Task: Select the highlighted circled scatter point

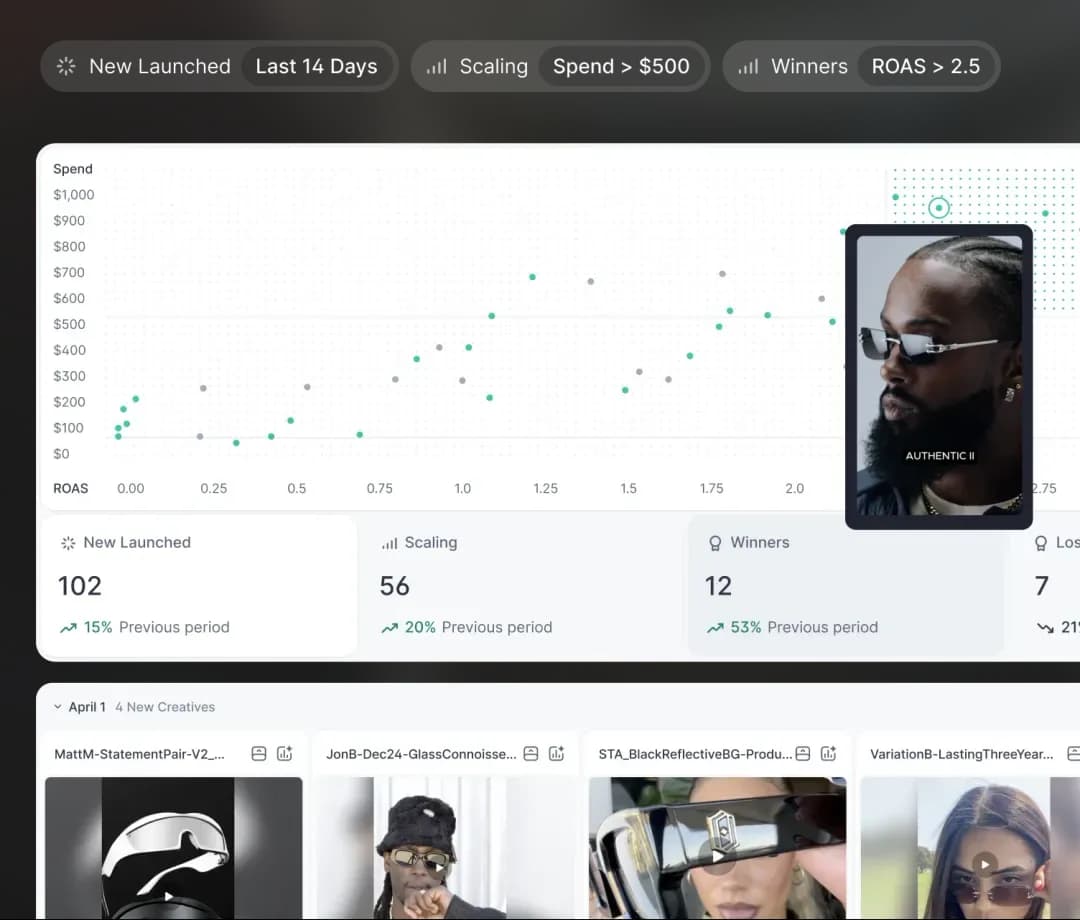Action: click(x=939, y=208)
